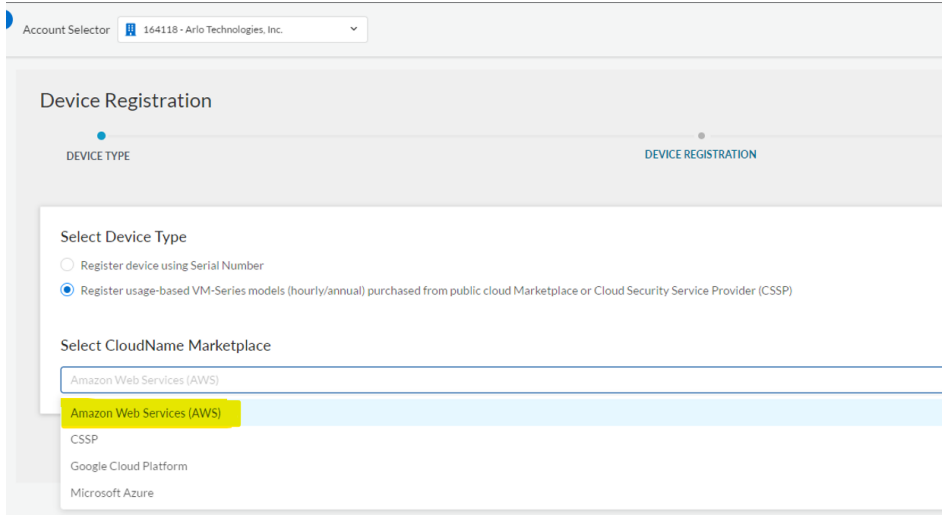
Task: Click the progress line between the steps
Action: coord(400,136)
